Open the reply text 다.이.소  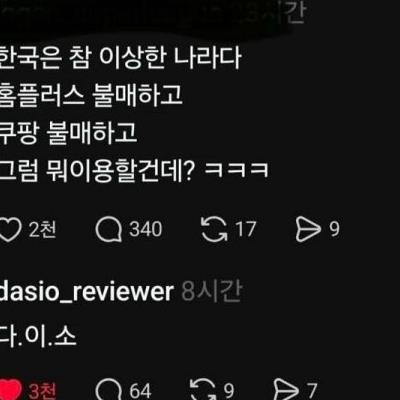click(x=38, y=336)
